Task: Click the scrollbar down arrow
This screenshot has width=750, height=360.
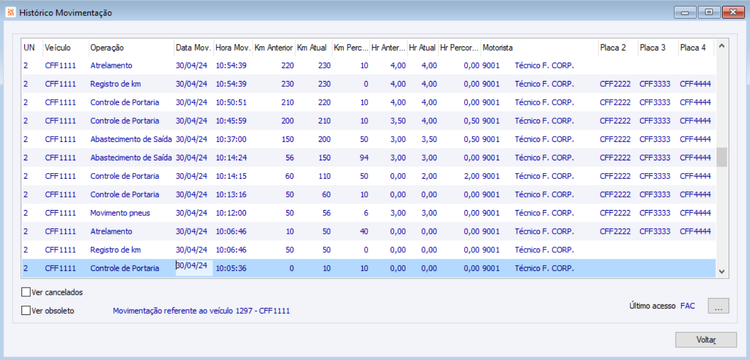Action: [x=721, y=271]
